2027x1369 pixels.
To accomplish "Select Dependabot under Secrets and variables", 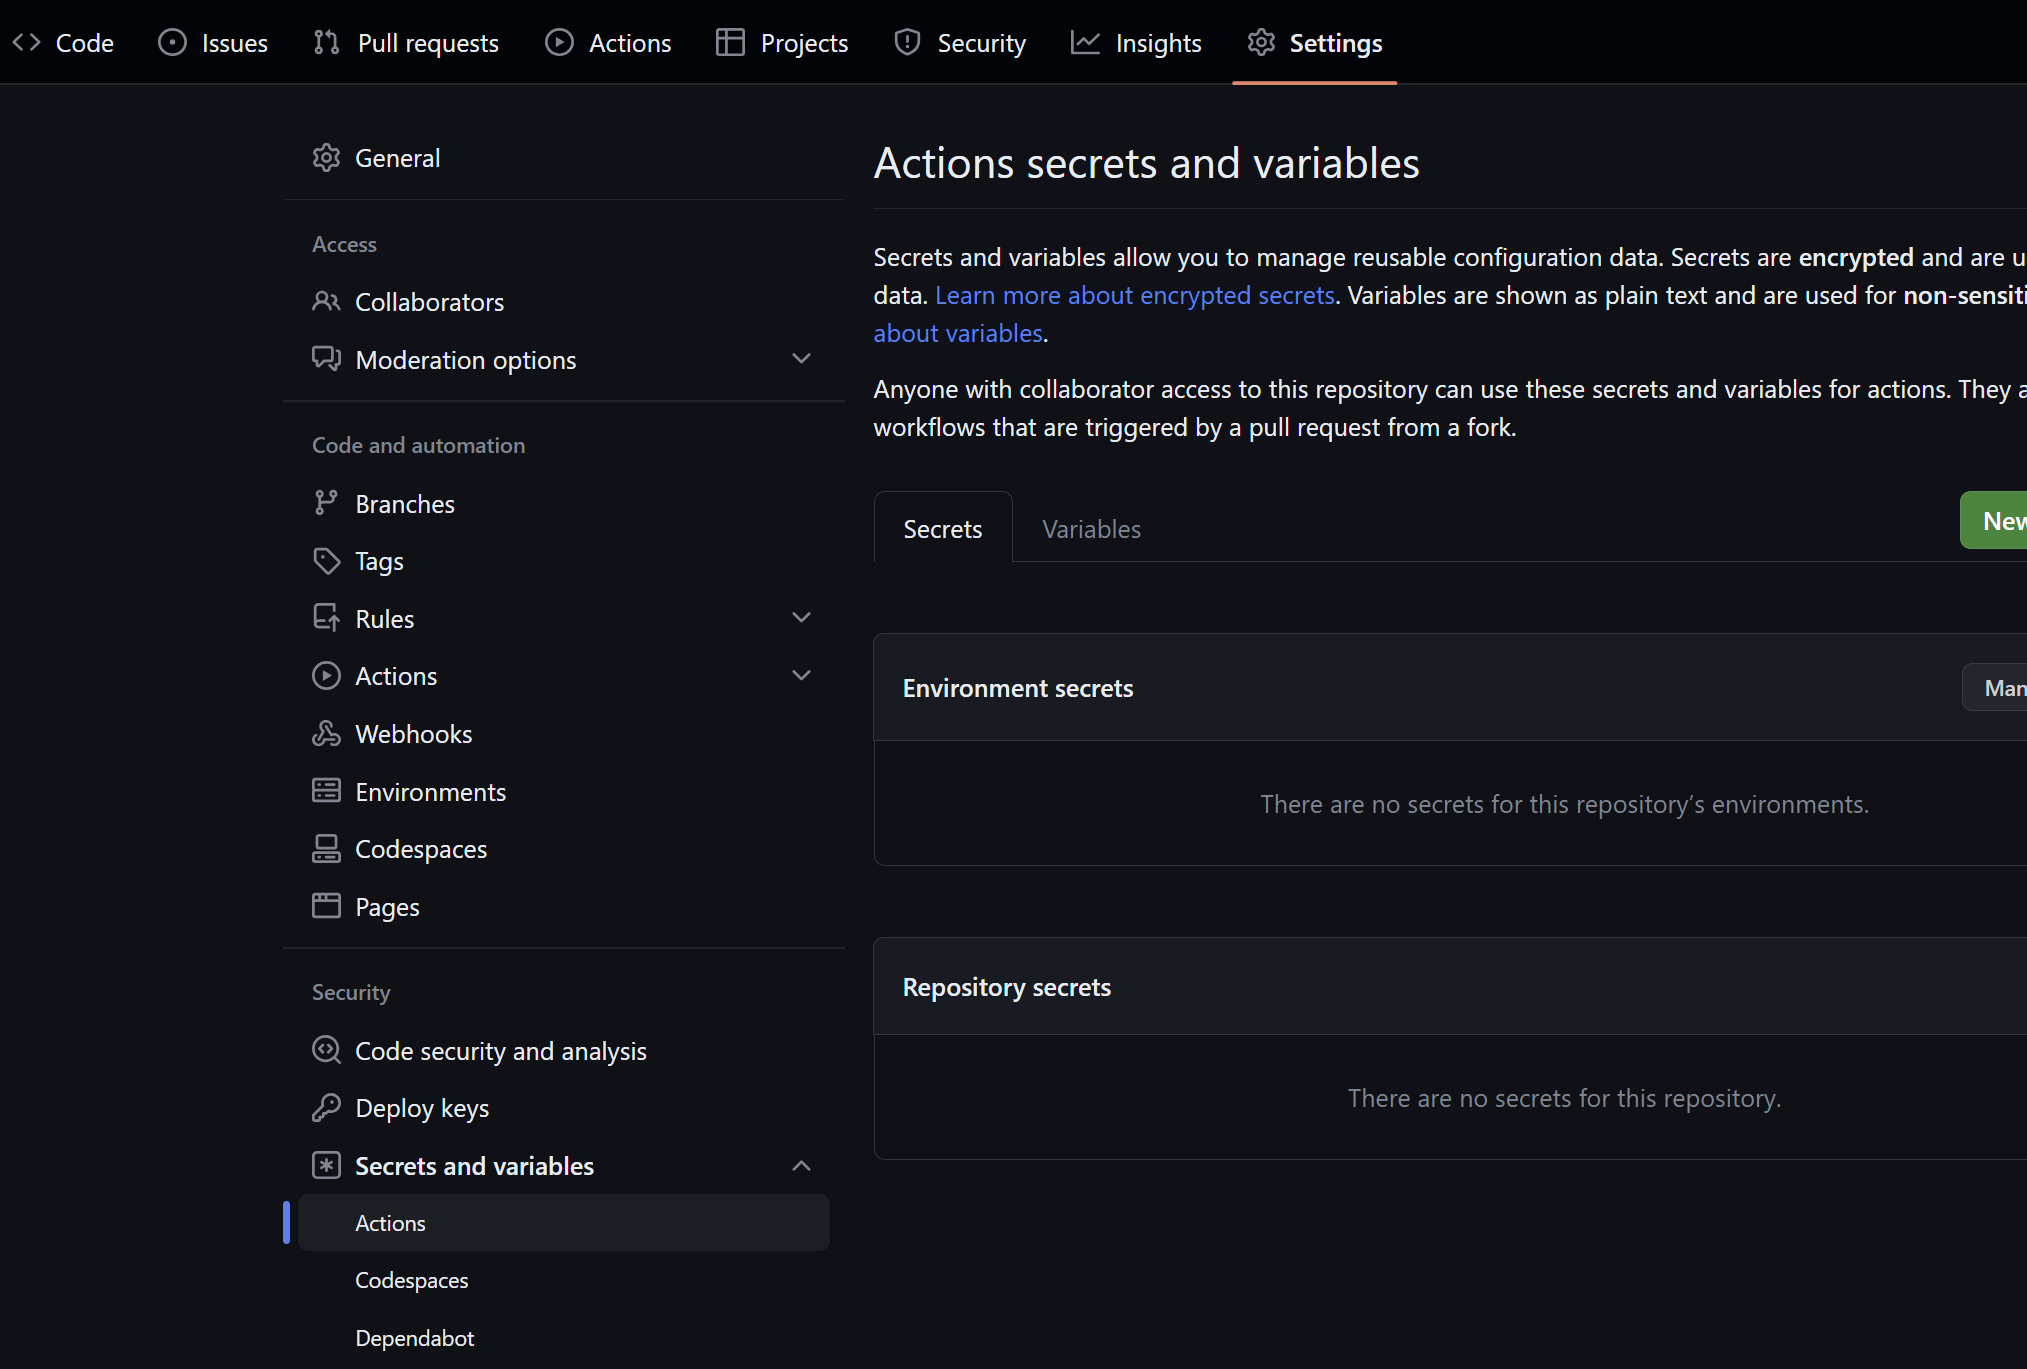I will (414, 1338).
